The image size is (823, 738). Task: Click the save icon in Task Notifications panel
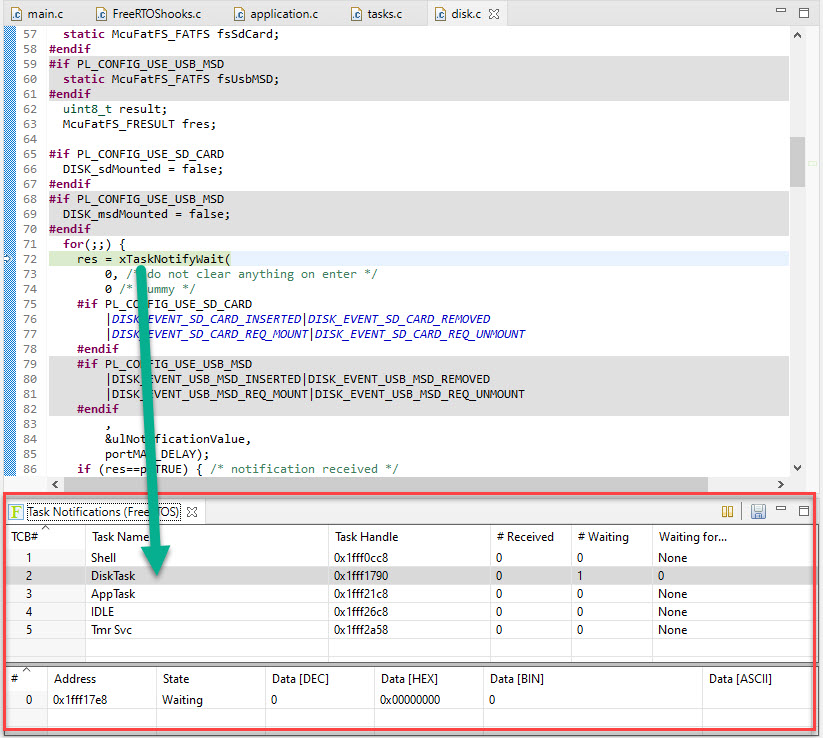coord(758,511)
